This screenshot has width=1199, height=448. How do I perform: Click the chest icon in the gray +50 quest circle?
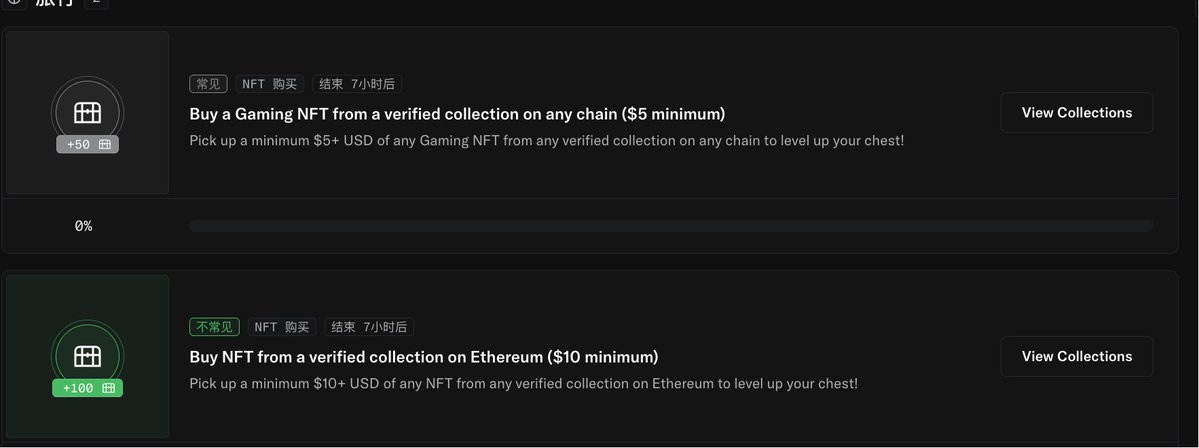(x=87, y=112)
